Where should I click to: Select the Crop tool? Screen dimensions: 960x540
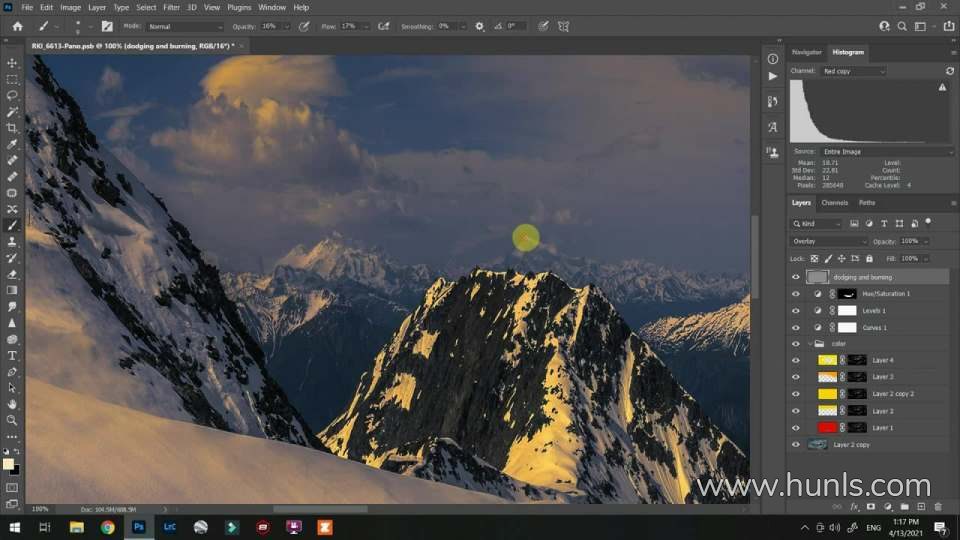(x=12, y=128)
